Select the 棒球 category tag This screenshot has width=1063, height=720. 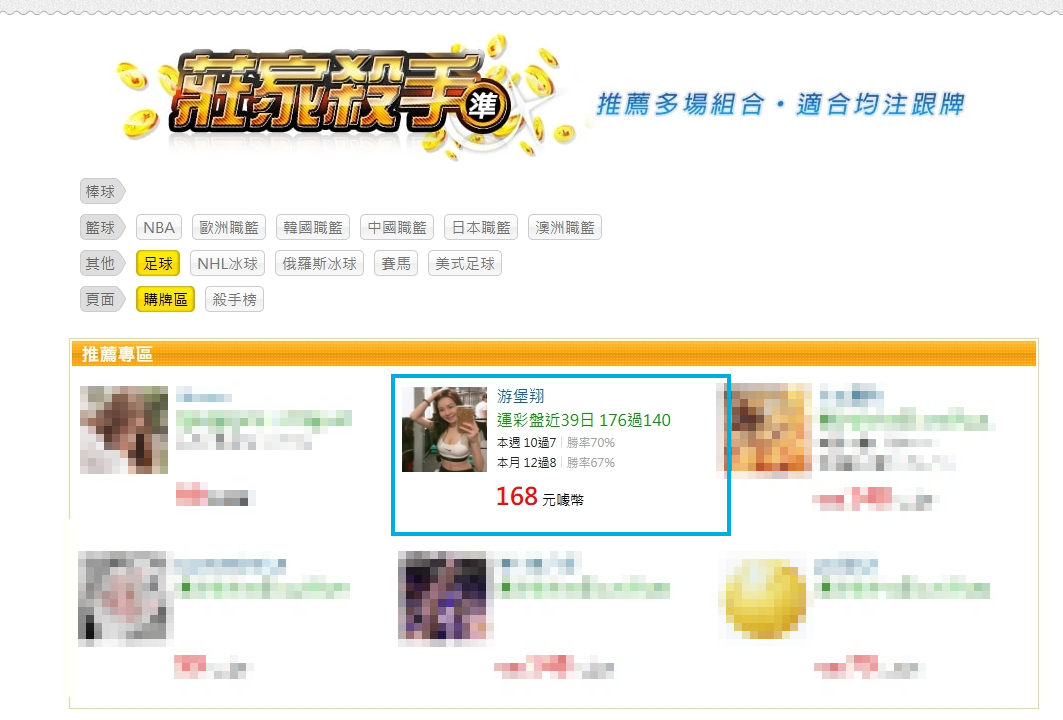coord(102,192)
